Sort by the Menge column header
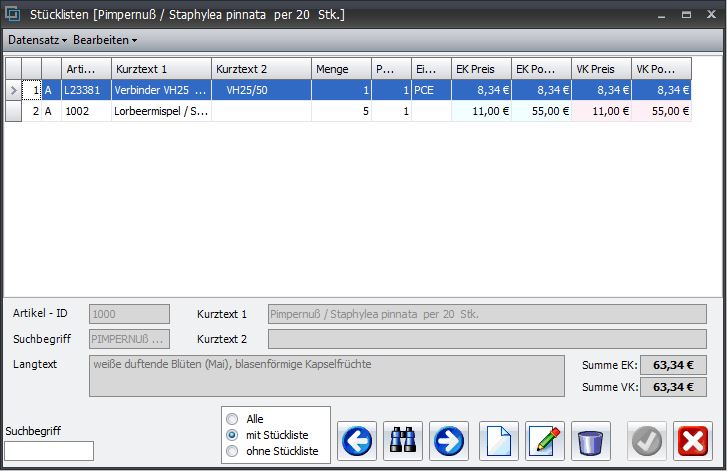The height and width of the screenshot is (471, 727). pyautogui.click(x=340, y=69)
